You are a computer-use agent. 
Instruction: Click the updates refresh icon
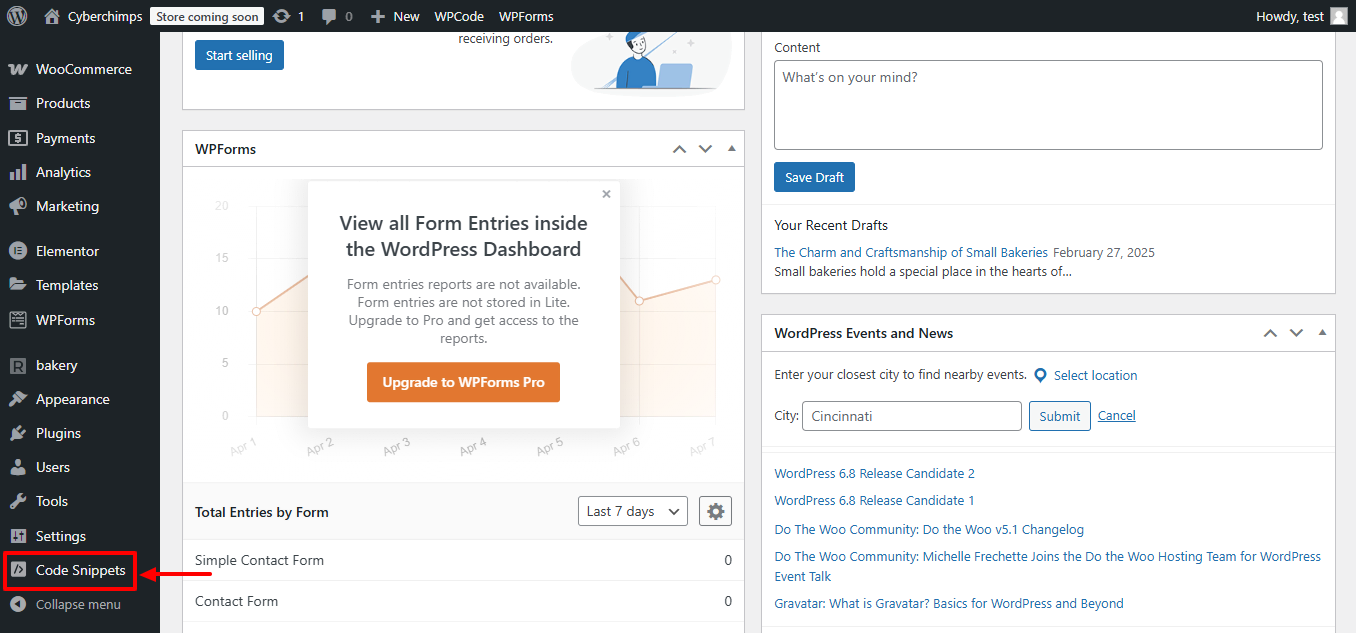click(281, 16)
